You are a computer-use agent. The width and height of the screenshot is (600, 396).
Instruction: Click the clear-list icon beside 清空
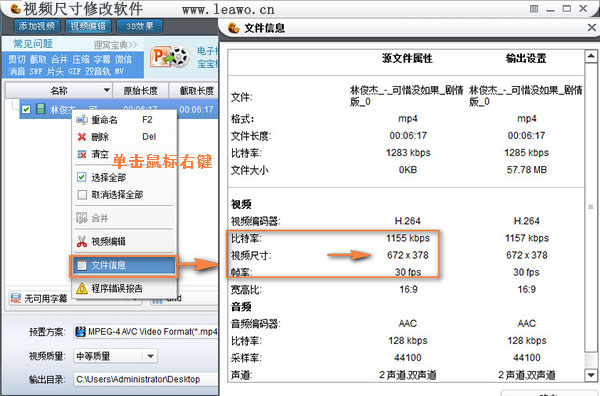tap(82, 154)
